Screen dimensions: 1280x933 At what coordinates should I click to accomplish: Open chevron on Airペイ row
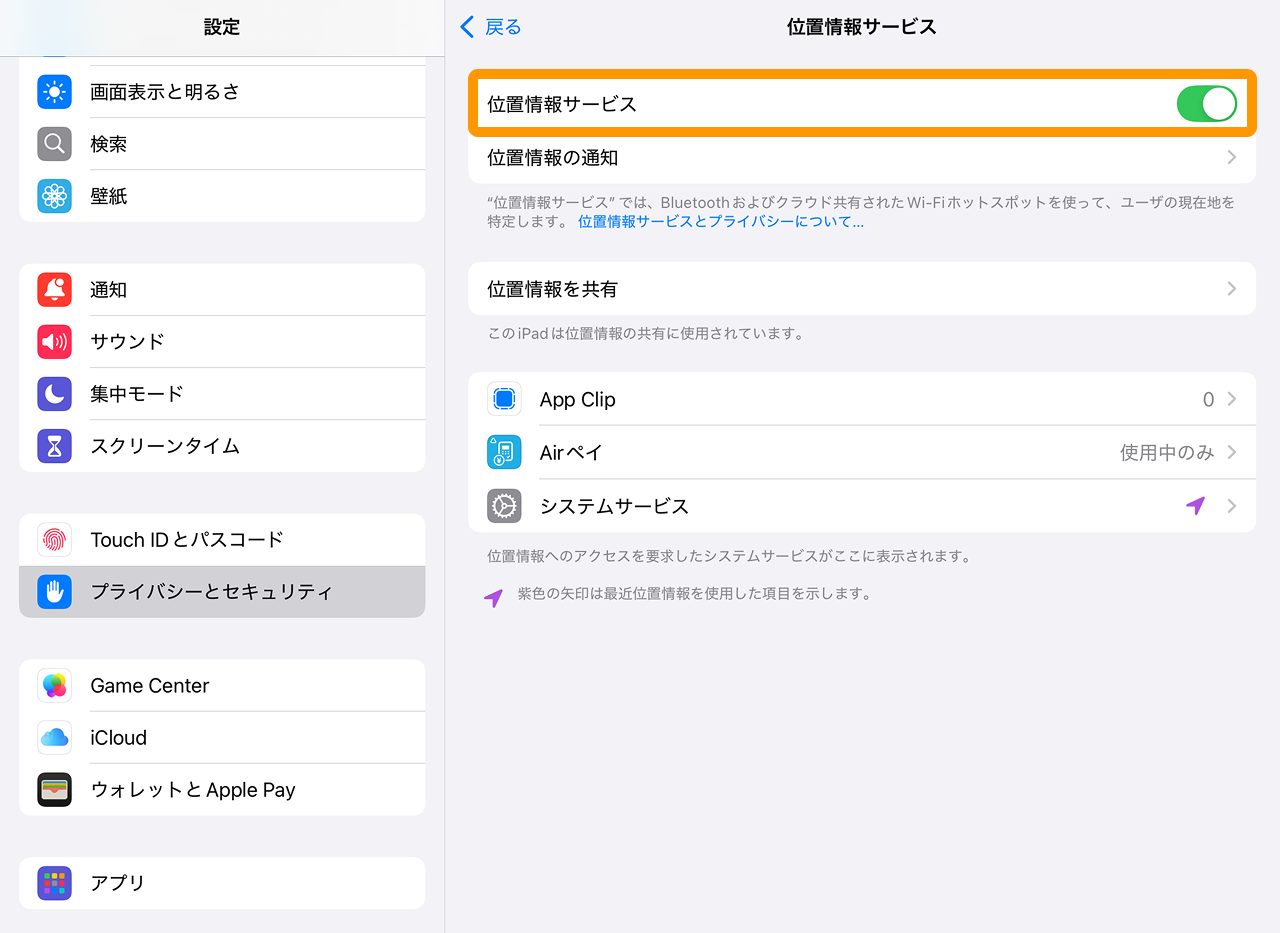tap(1232, 453)
